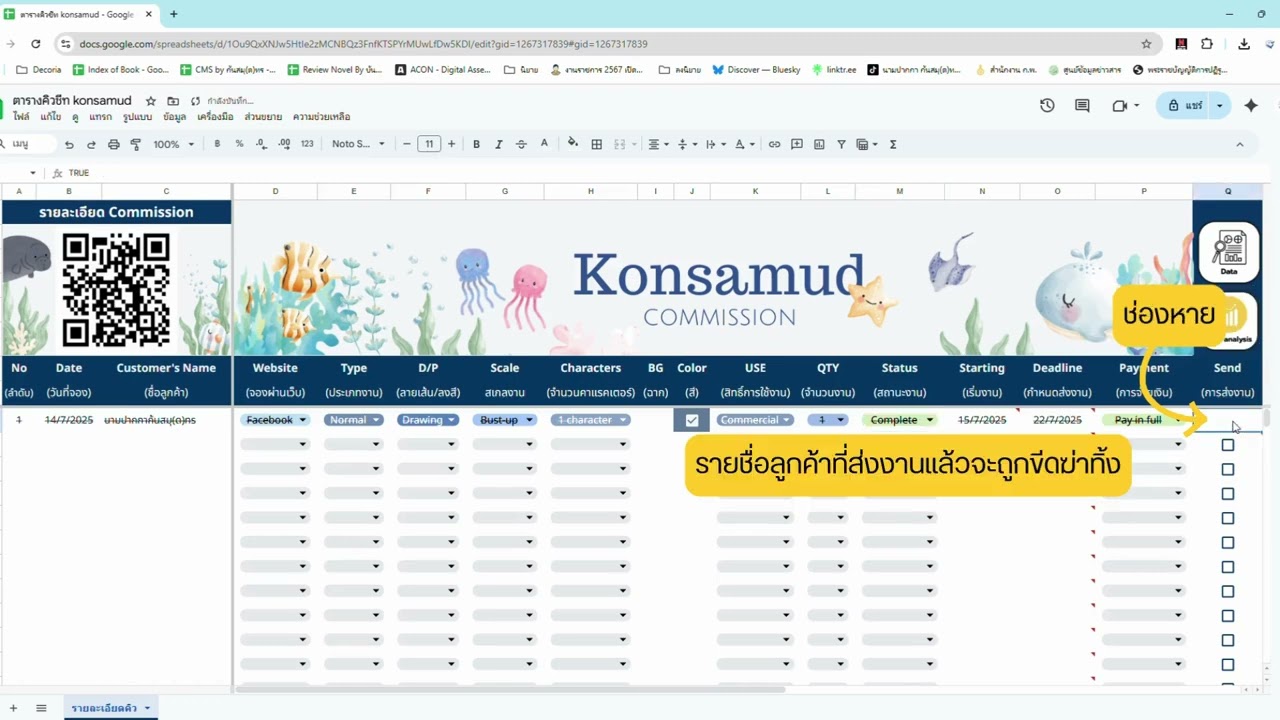Image resolution: width=1280 pixels, height=720 pixels.
Task: Open the zoom 100% dropdown
Action: coord(173,144)
